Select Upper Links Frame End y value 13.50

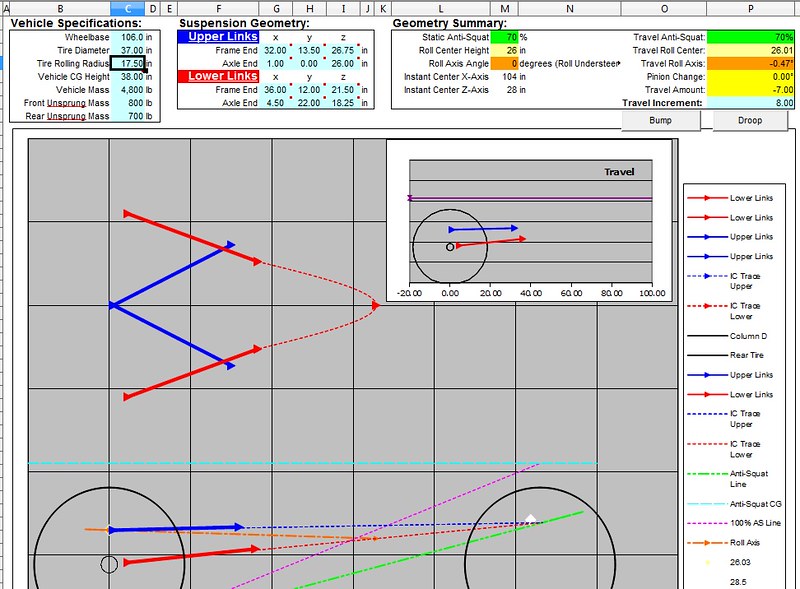pos(309,50)
